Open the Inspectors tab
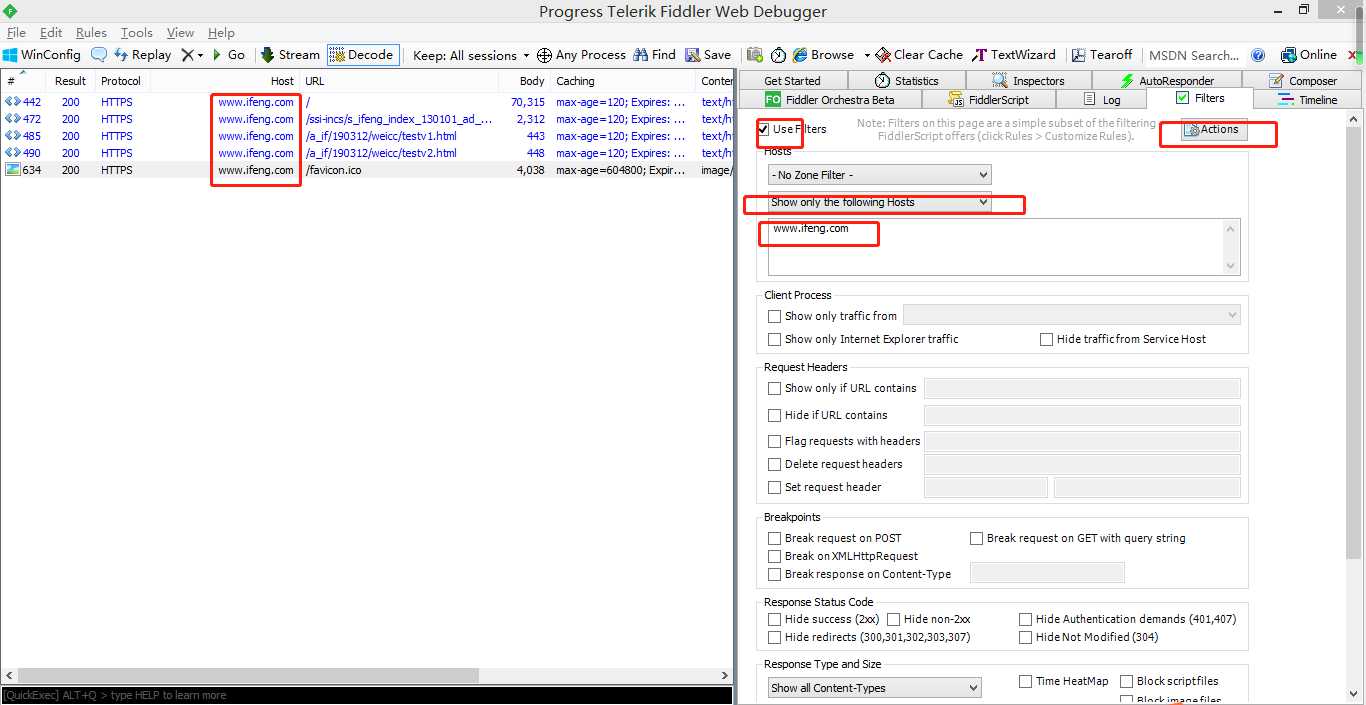 tap(1027, 81)
